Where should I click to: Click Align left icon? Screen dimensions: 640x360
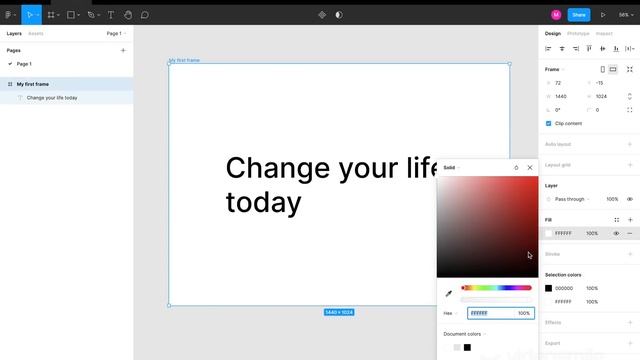click(548, 49)
